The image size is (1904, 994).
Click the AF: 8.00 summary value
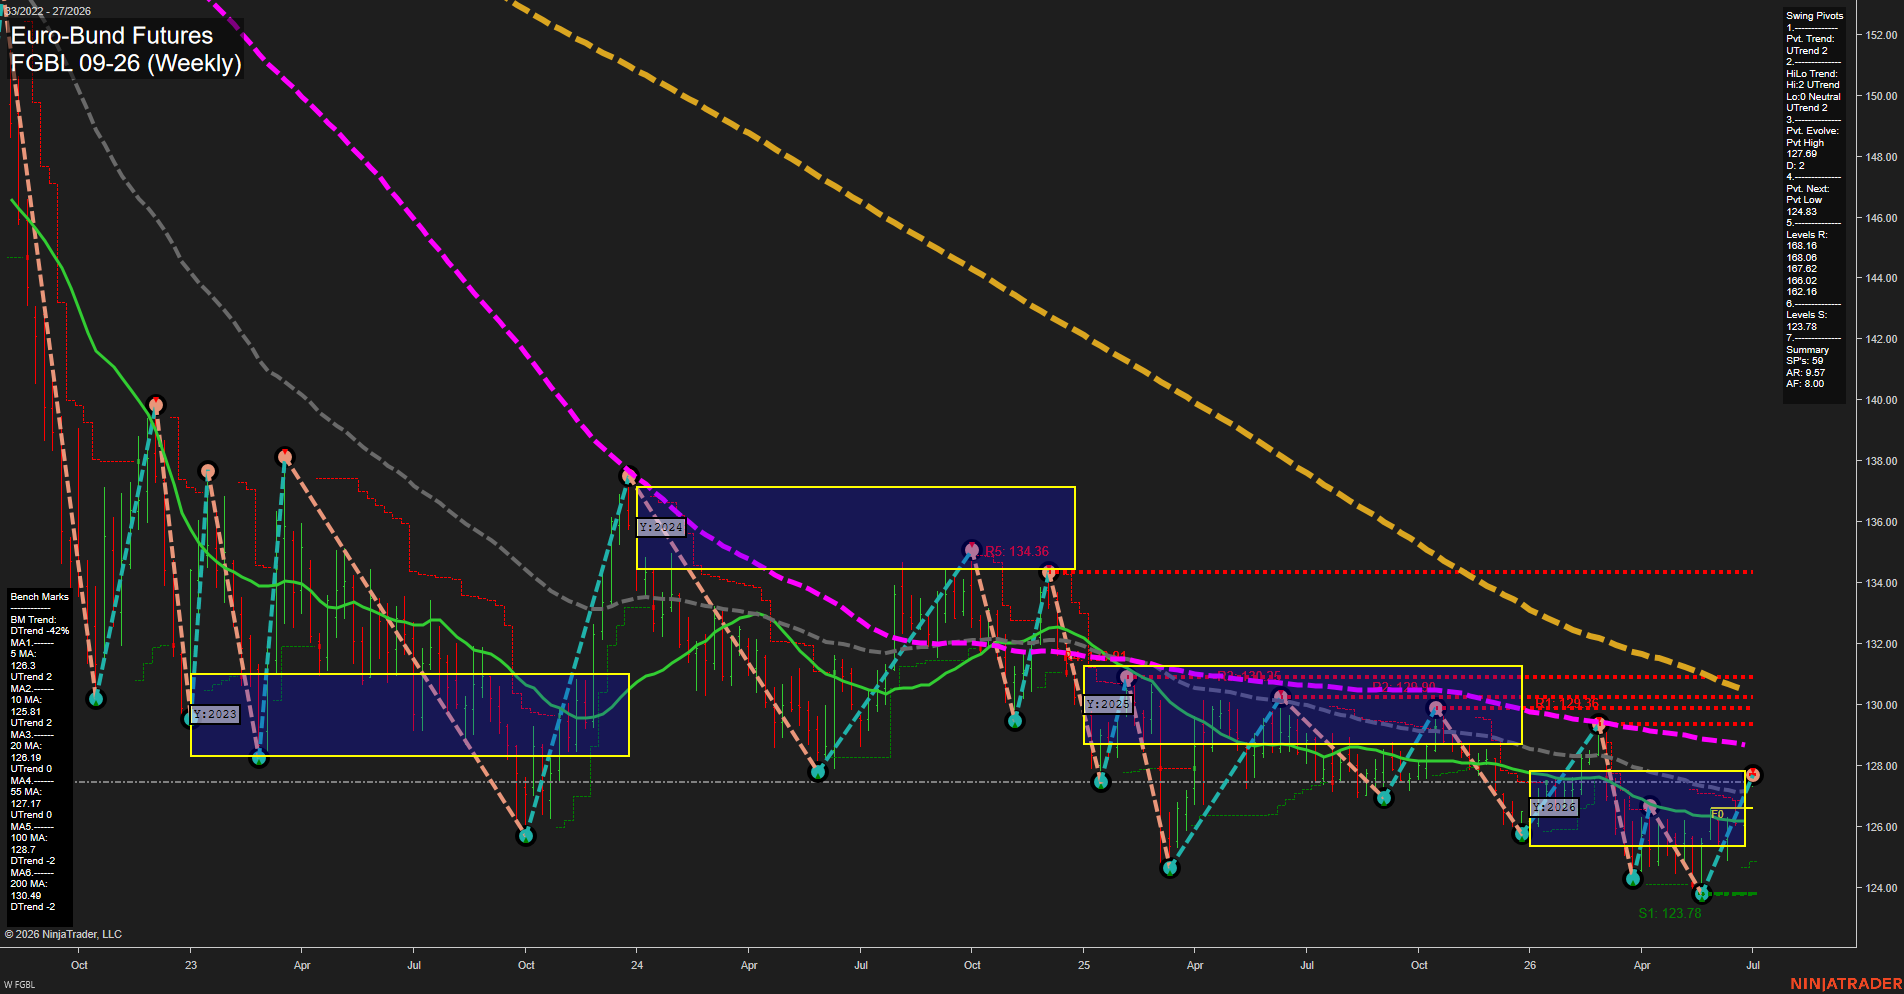tap(1805, 384)
